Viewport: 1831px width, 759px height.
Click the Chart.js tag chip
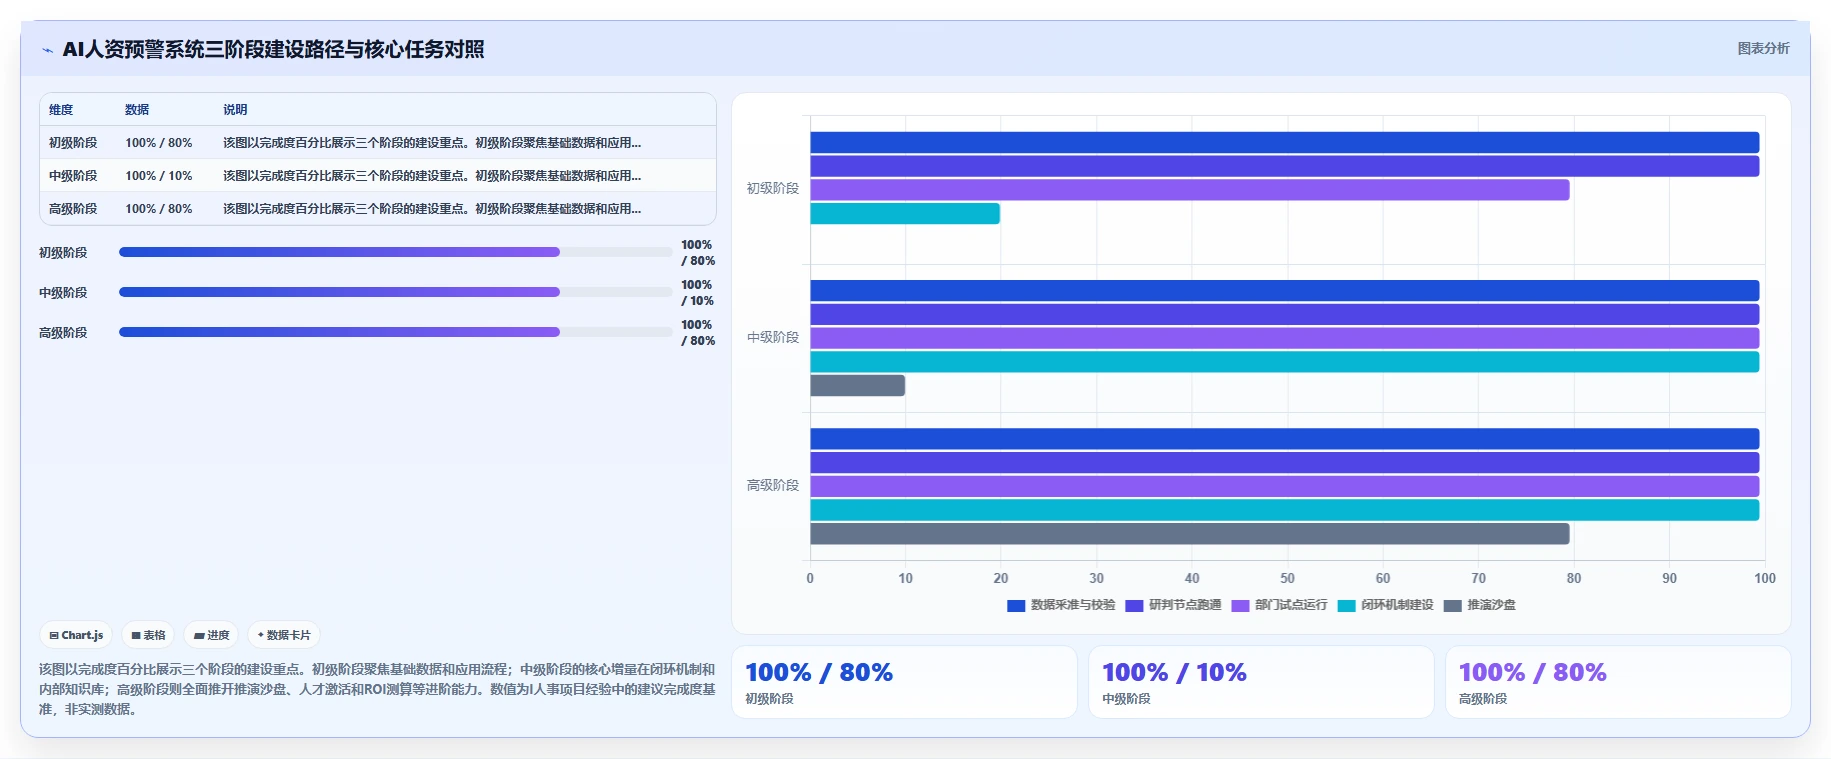(76, 635)
